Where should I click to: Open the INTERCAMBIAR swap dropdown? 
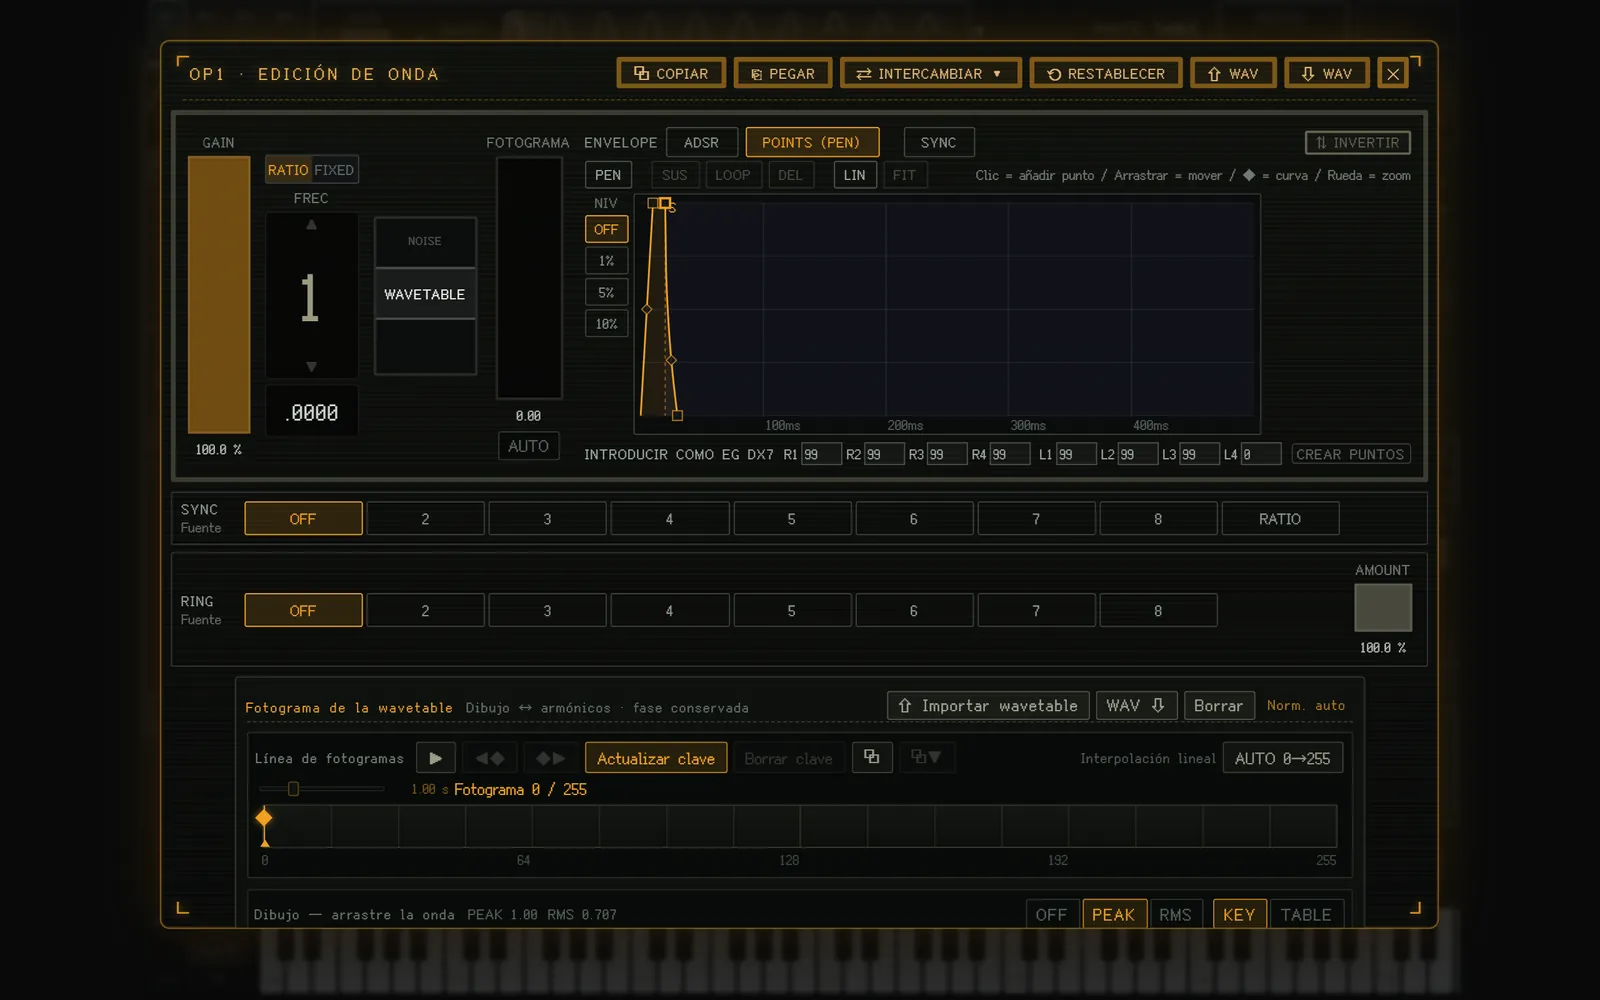[930, 73]
